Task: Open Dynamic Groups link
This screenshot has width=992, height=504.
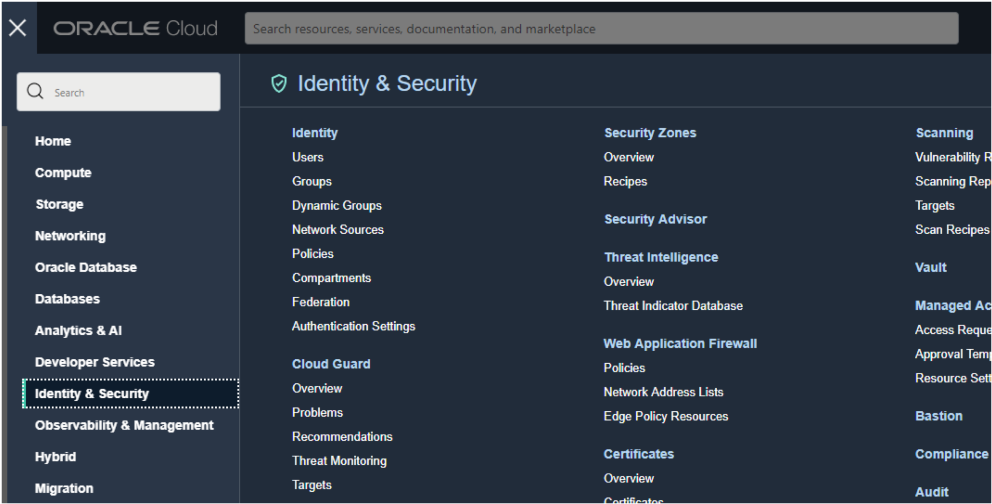Action: click(337, 206)
